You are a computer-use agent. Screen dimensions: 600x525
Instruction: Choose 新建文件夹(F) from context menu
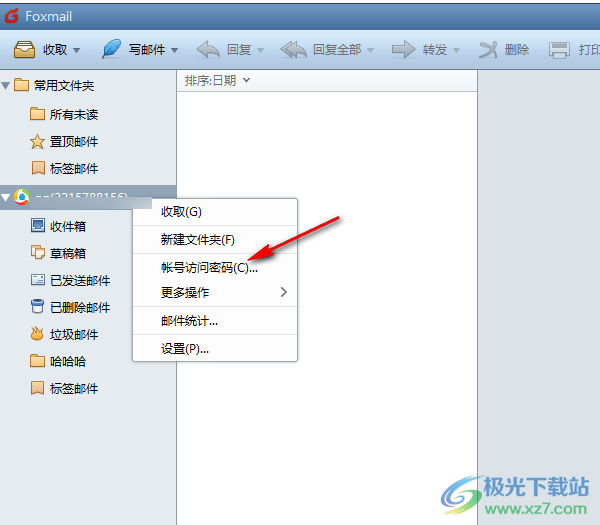click(x=215, y=240)
